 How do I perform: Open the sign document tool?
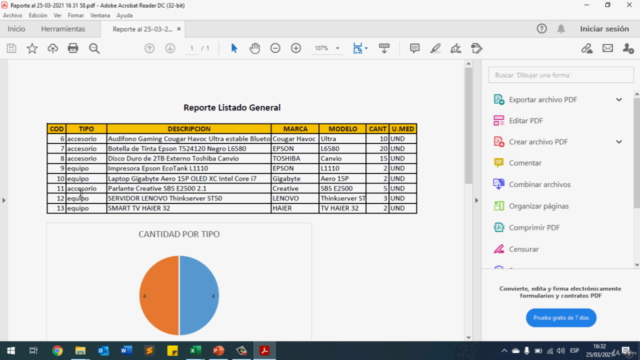pyautogui.click(x=456, y=48)
